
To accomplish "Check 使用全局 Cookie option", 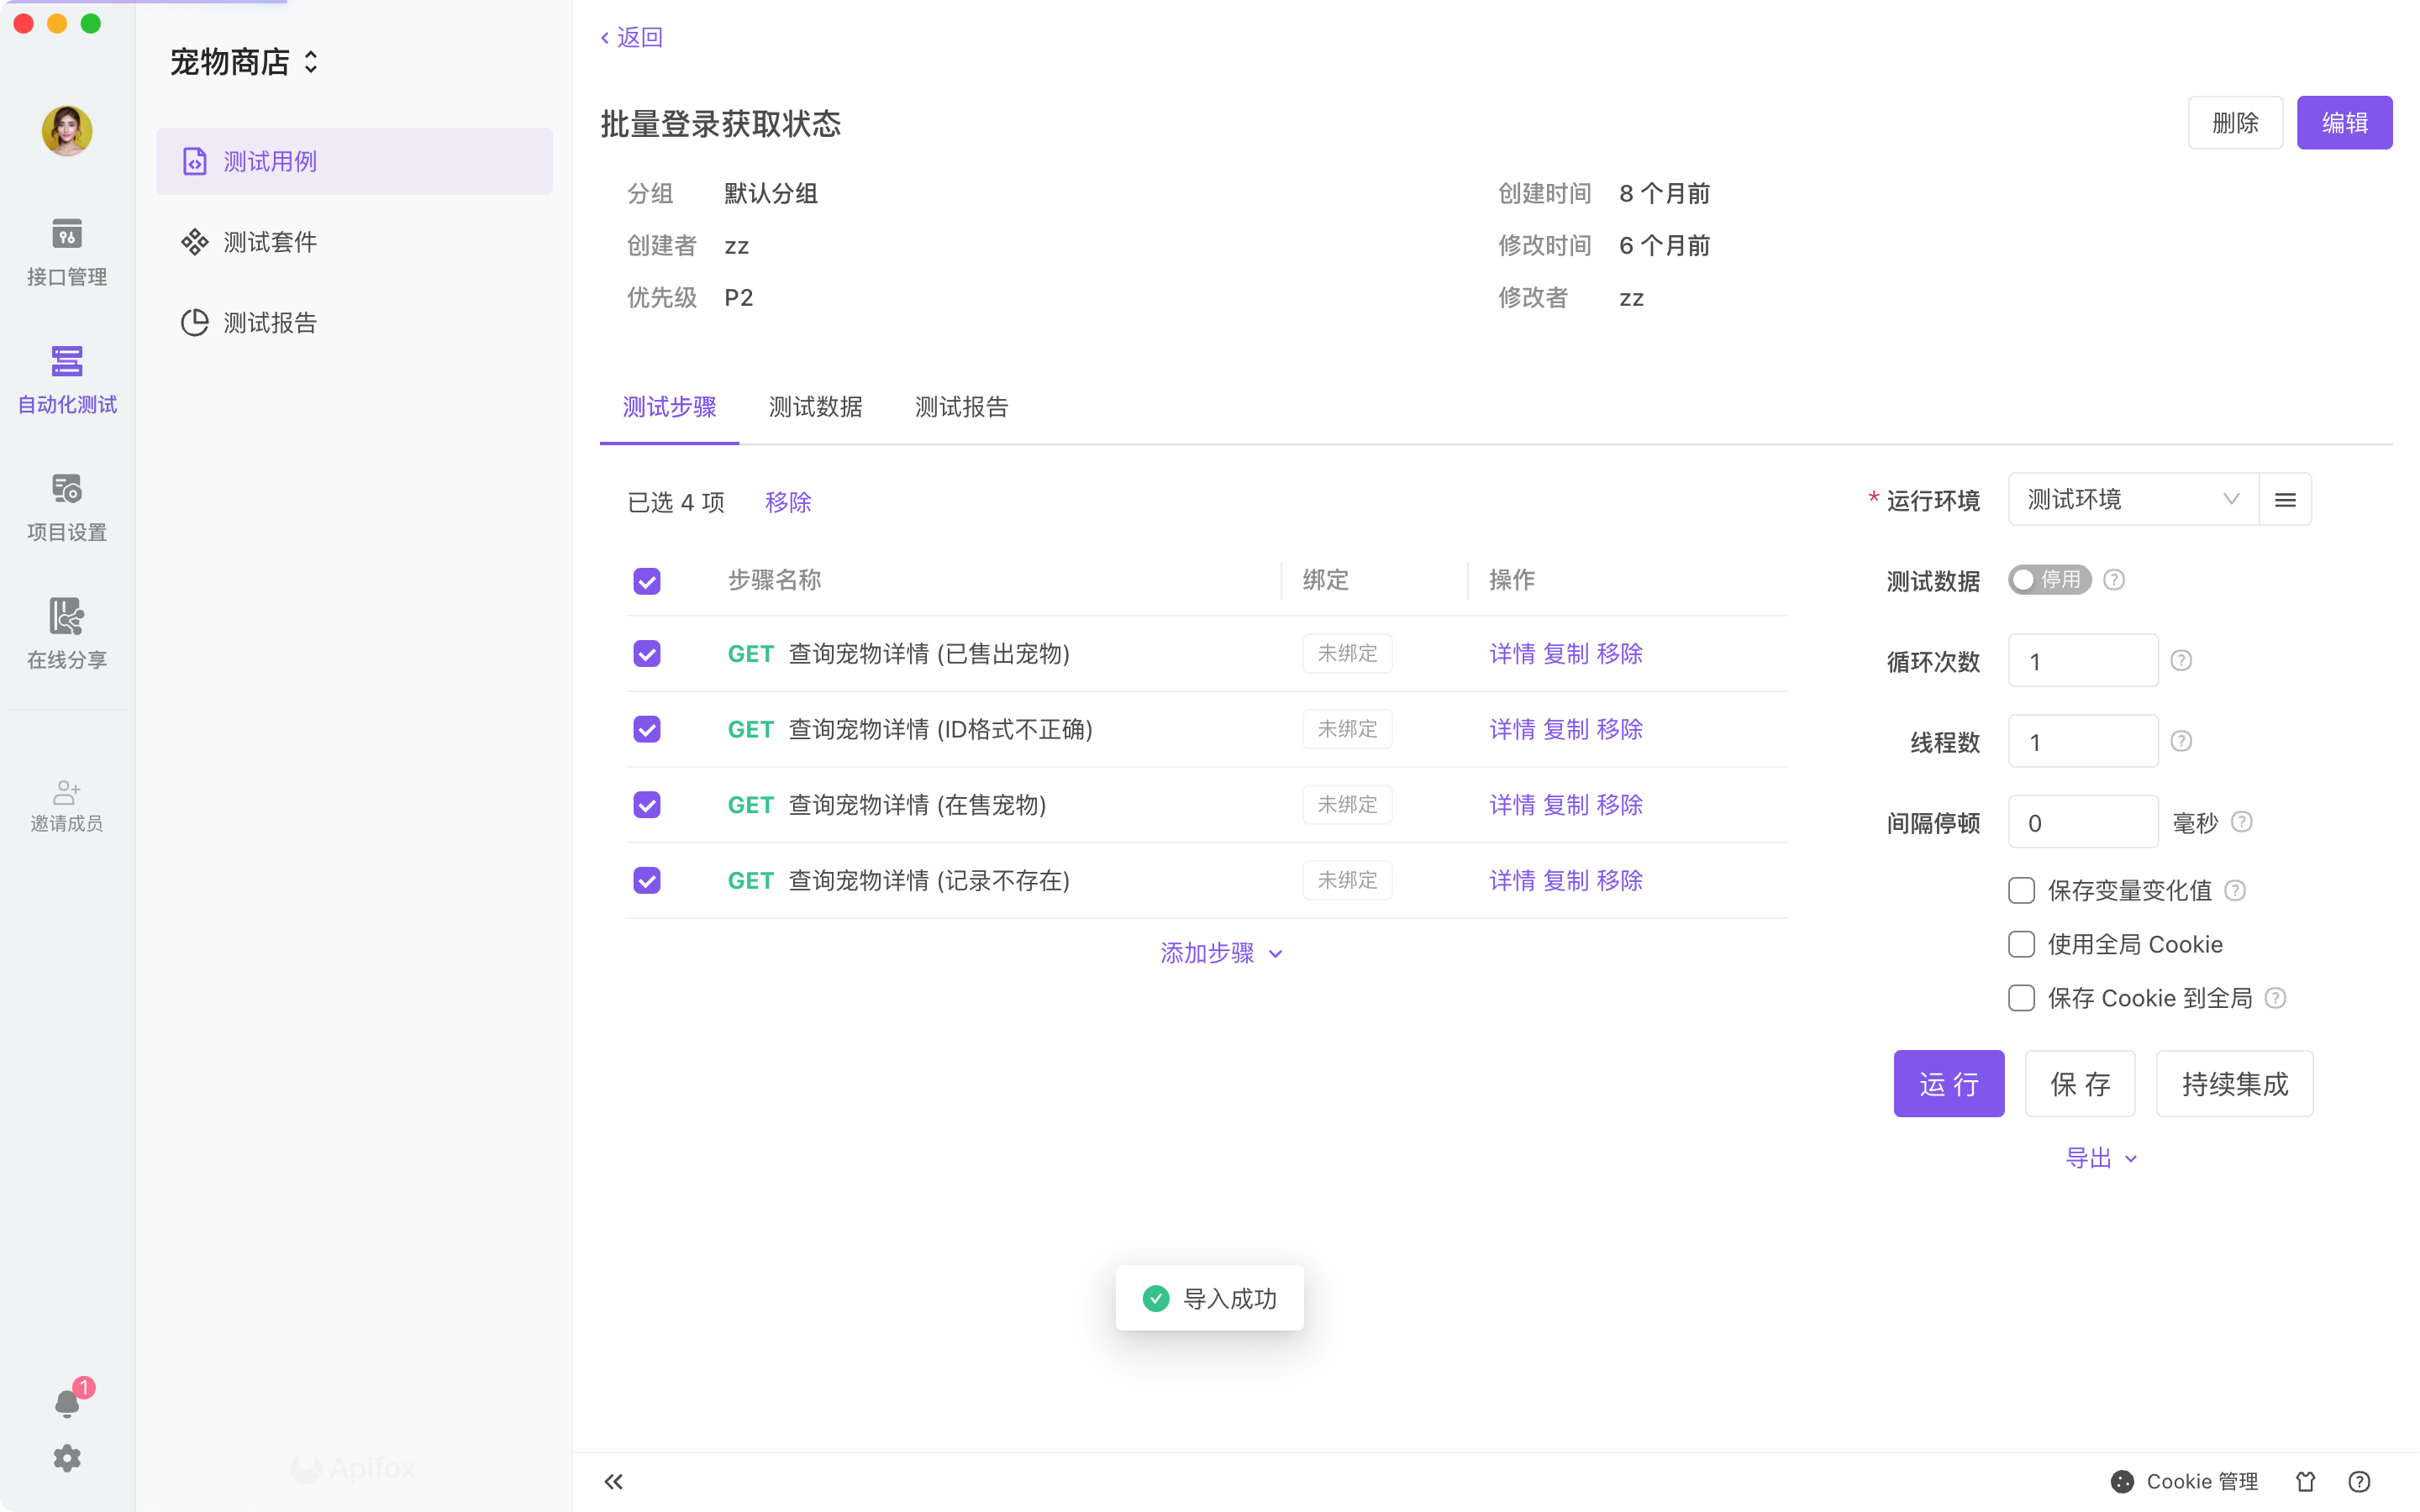I will coord(2021,944).
